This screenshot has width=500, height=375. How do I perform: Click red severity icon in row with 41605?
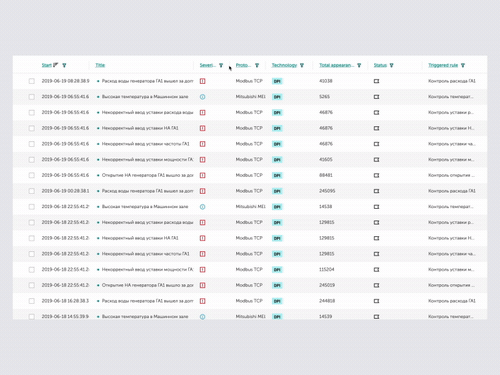202,160
